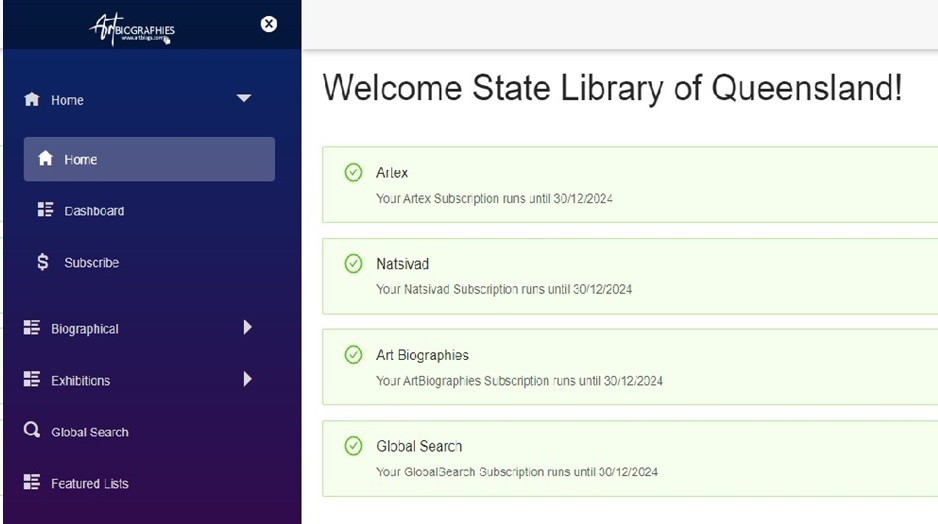Select the highlighted Home submenu item
This screenshot has width=938, height=524.
click(149, 159)
